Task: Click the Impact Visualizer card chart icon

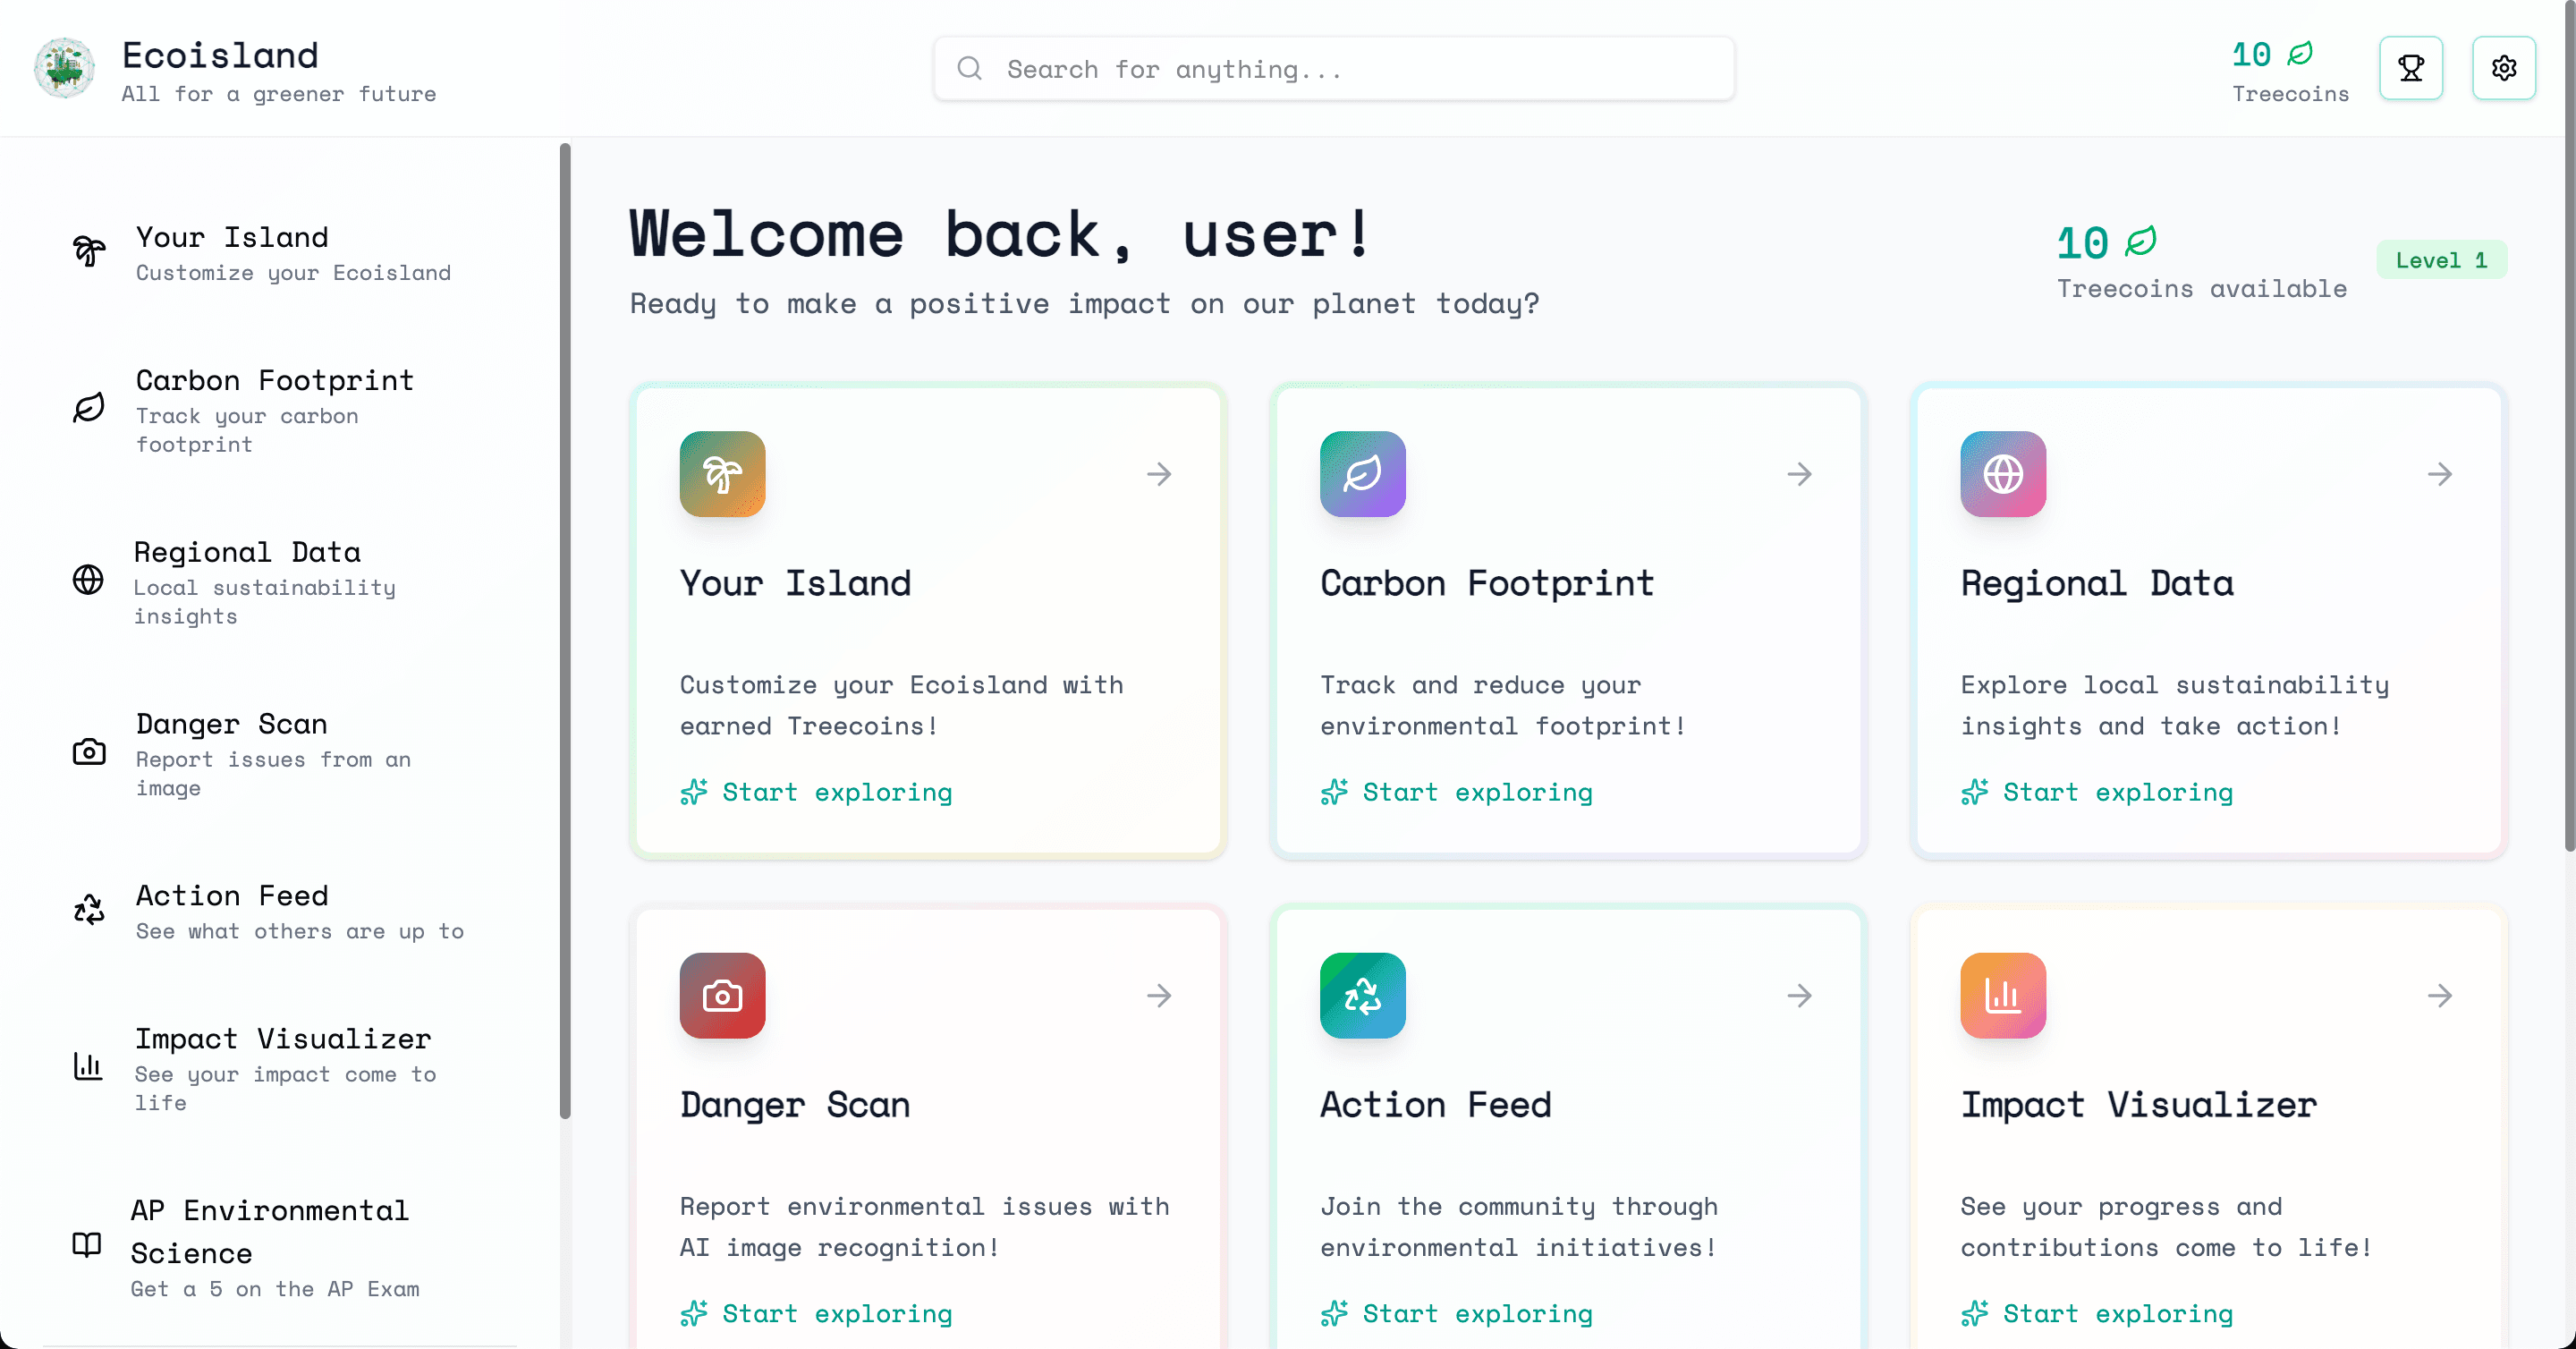Action: (x=2003, y=996)
